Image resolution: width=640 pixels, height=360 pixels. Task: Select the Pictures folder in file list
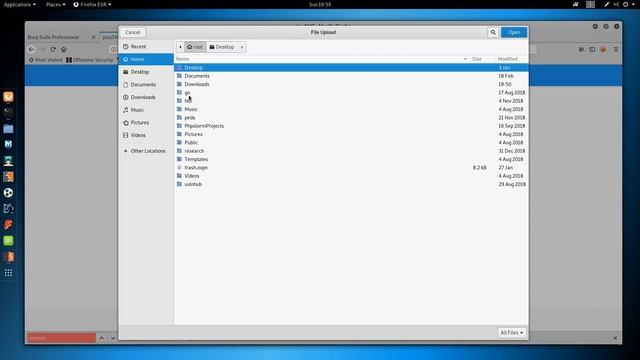(x=351, y=134)
